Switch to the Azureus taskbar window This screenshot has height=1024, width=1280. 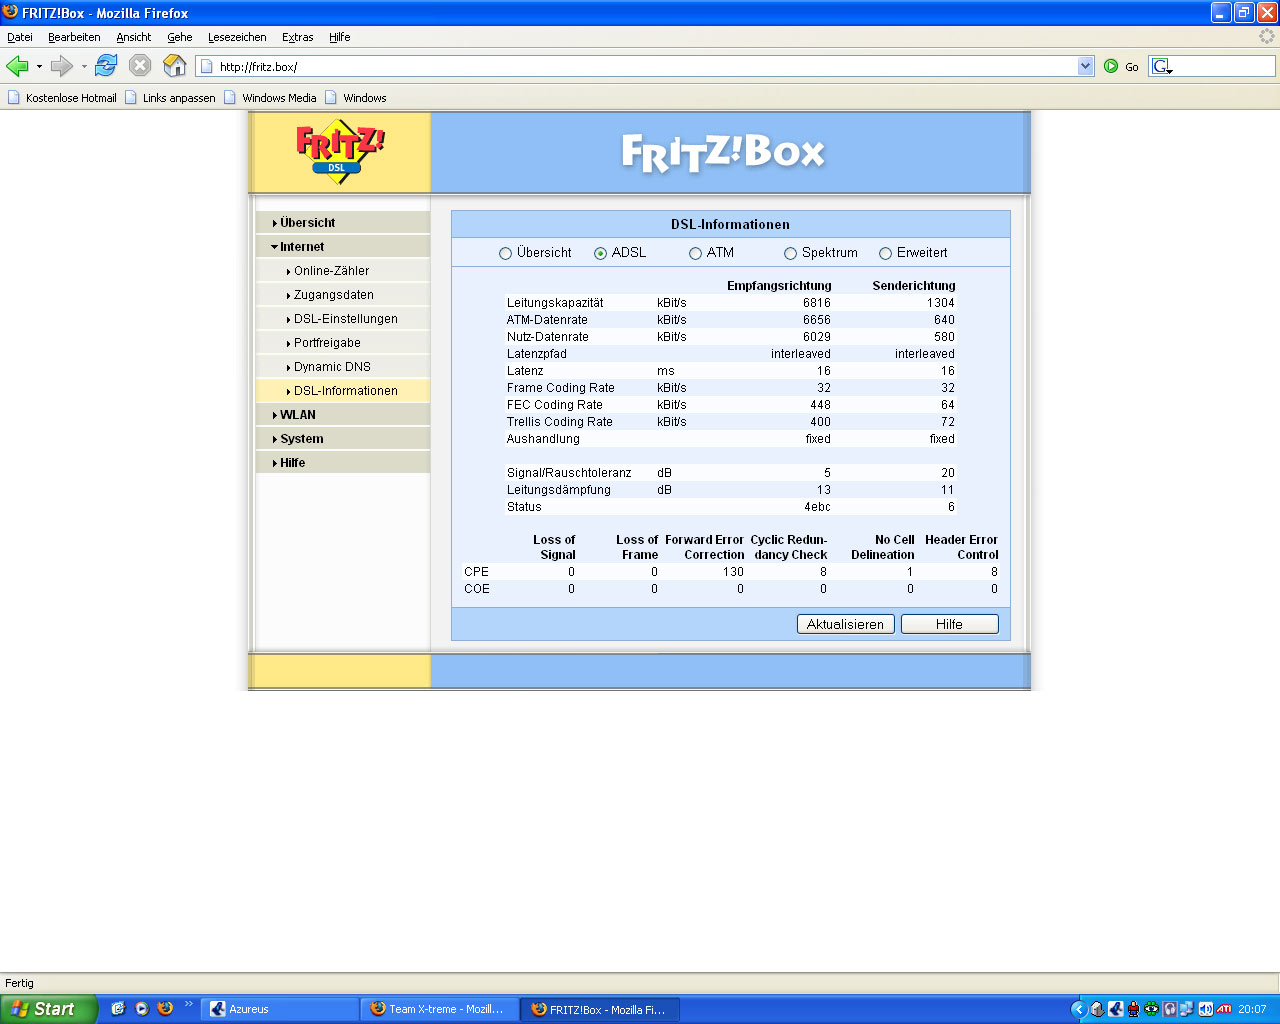click(279, 1009)
